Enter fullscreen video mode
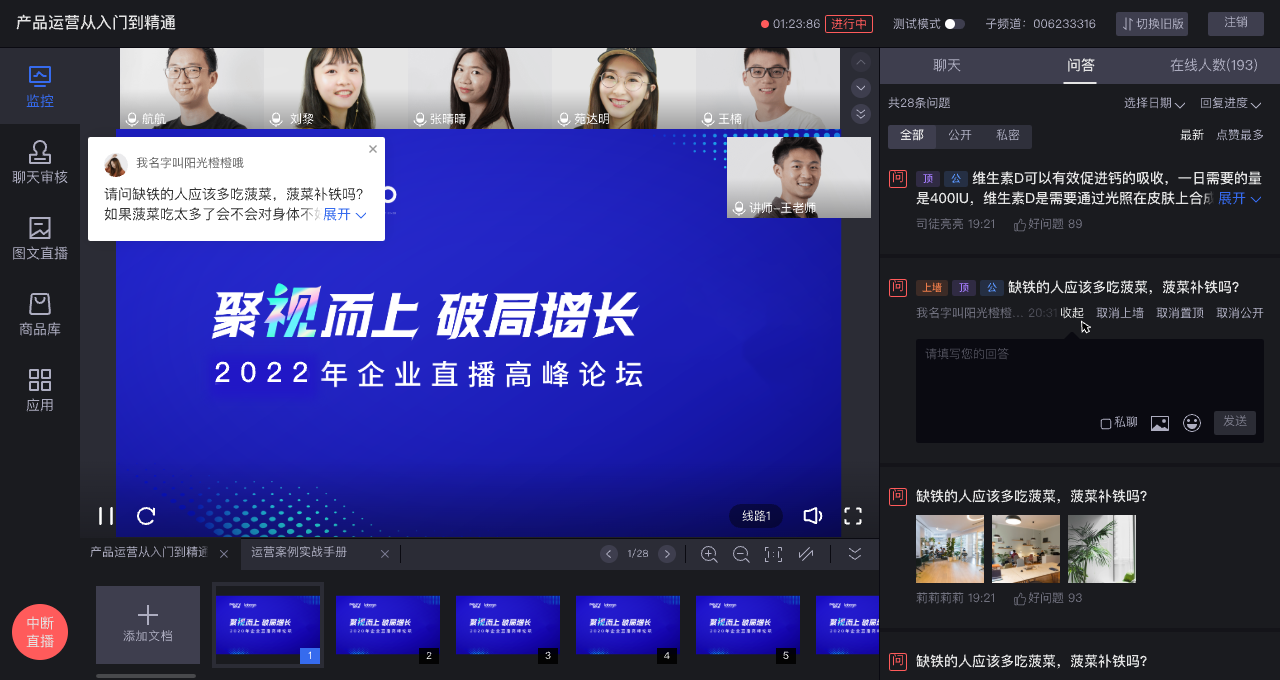The height and width of the screenshot is (680, 1280). [x=853, y=516]
